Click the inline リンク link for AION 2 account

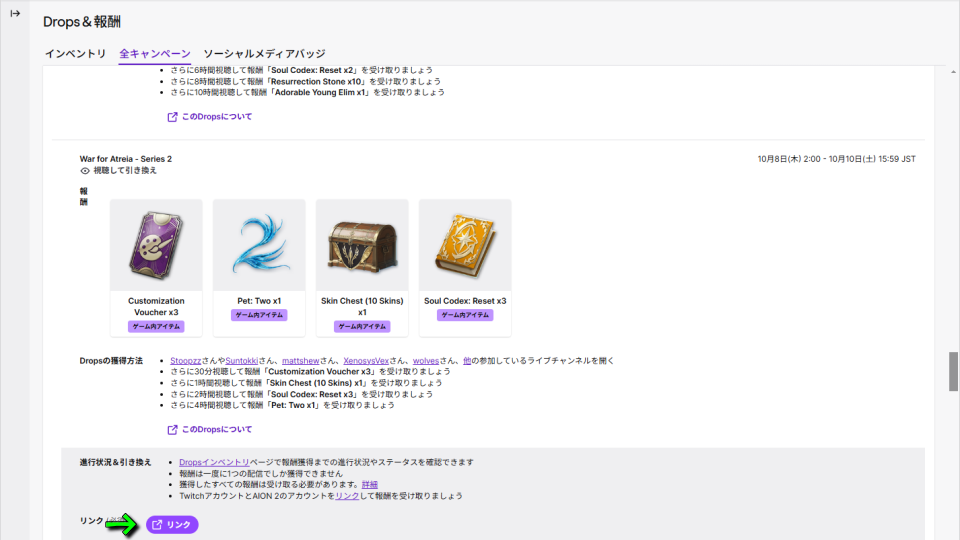coord(347,496)
